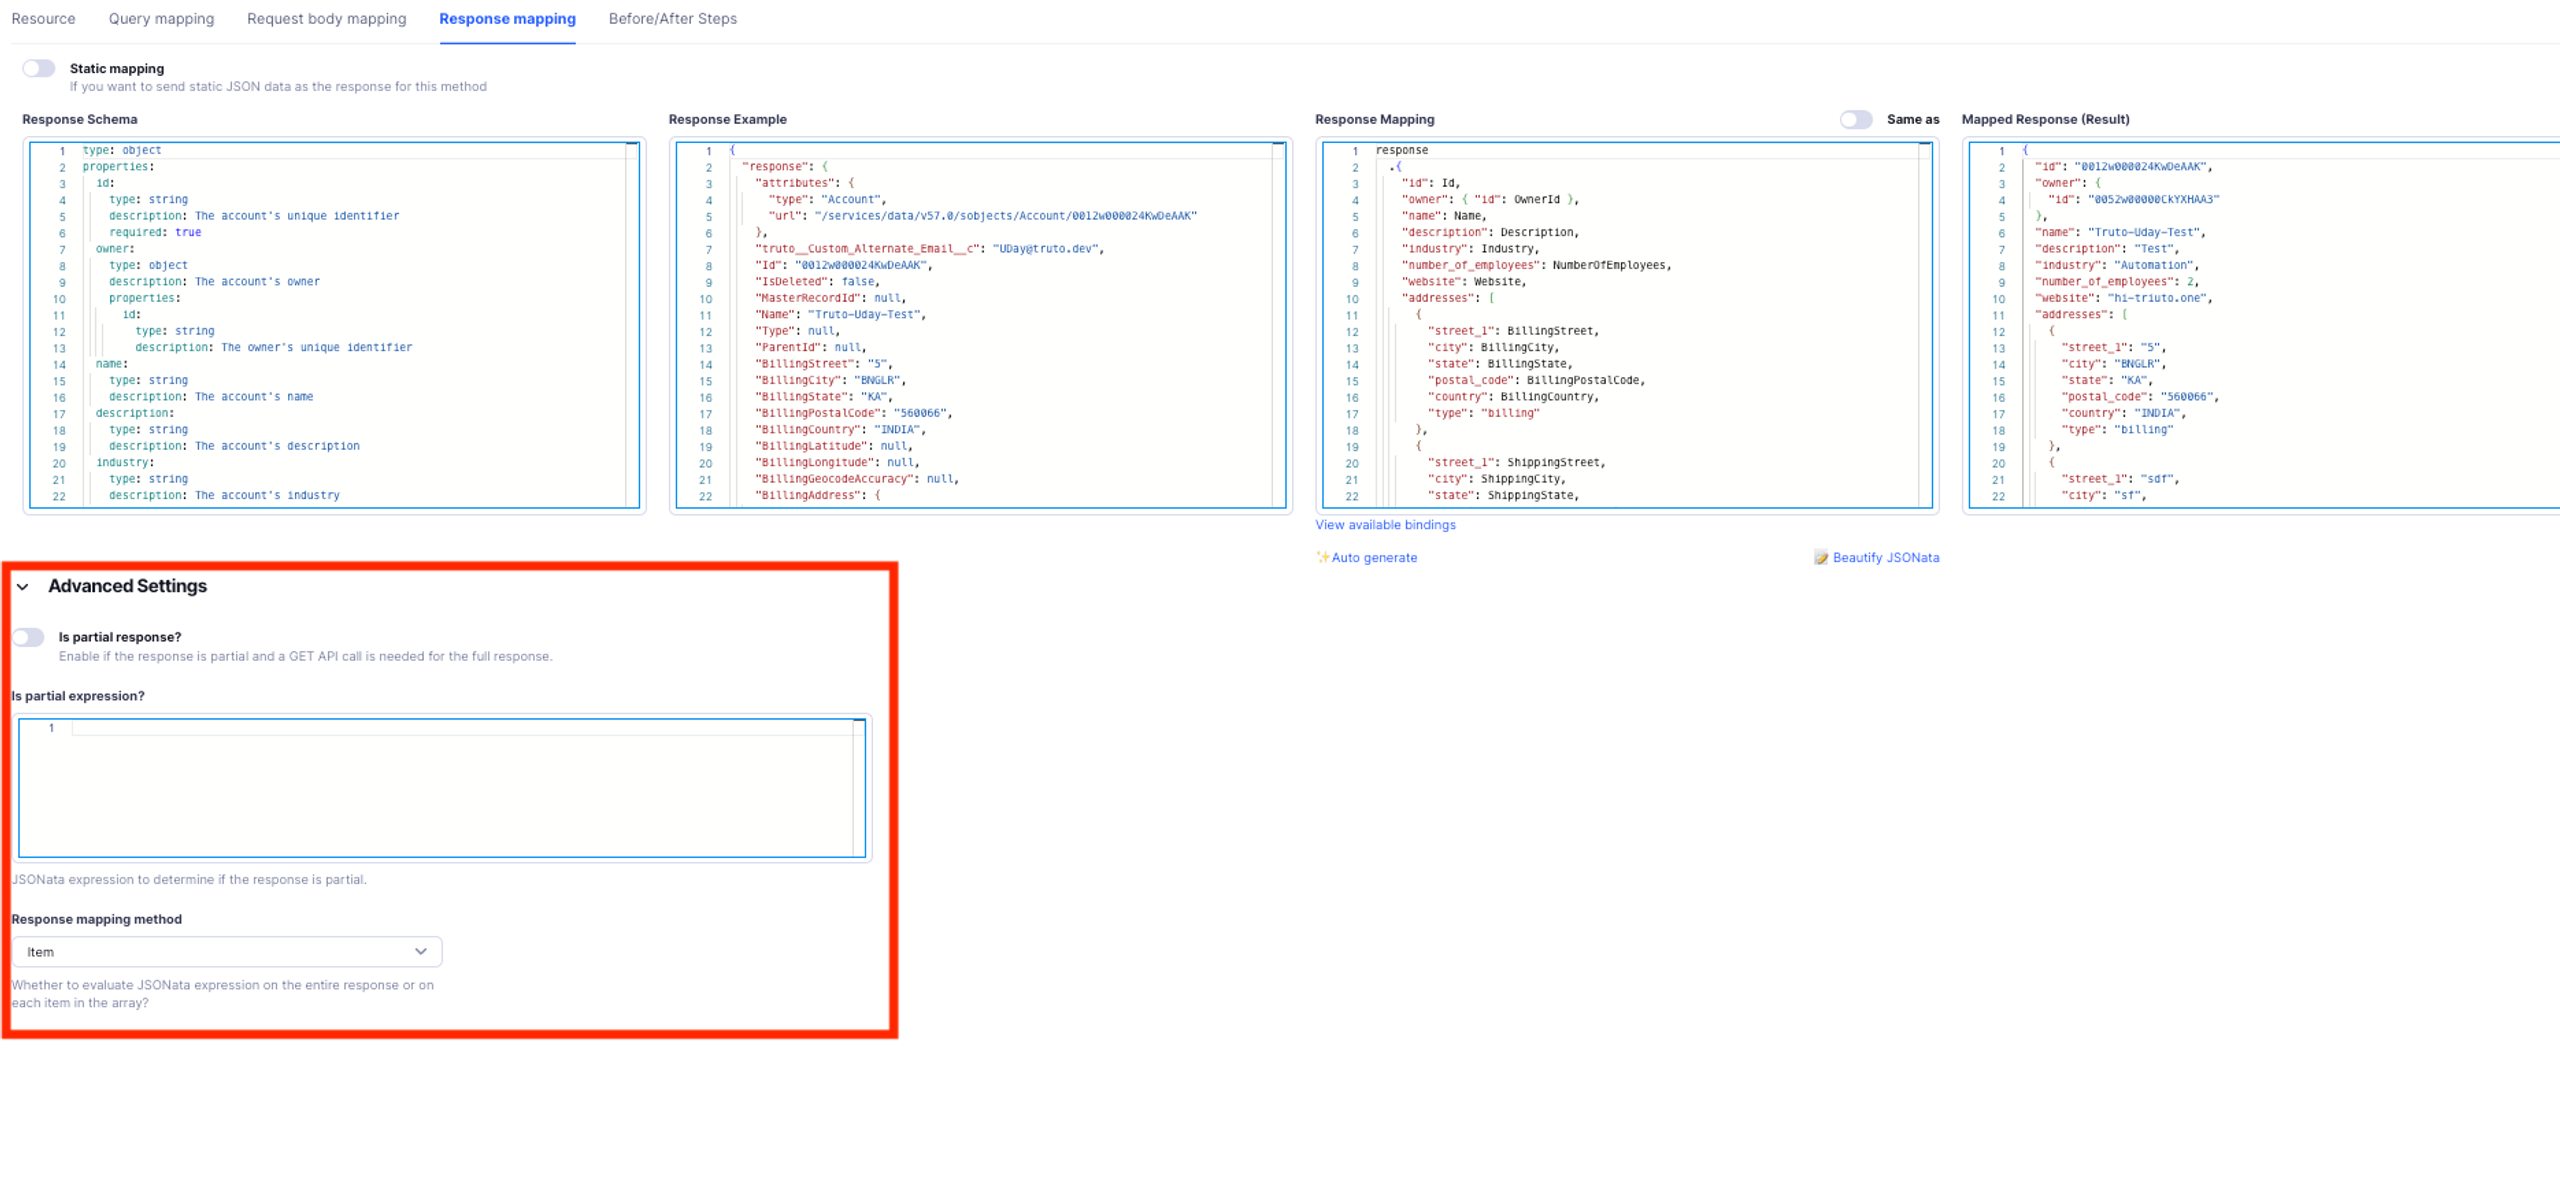Switch to the Resource tab
The height and width of the screenshot is (1203, 2560).
click(43, 19)
